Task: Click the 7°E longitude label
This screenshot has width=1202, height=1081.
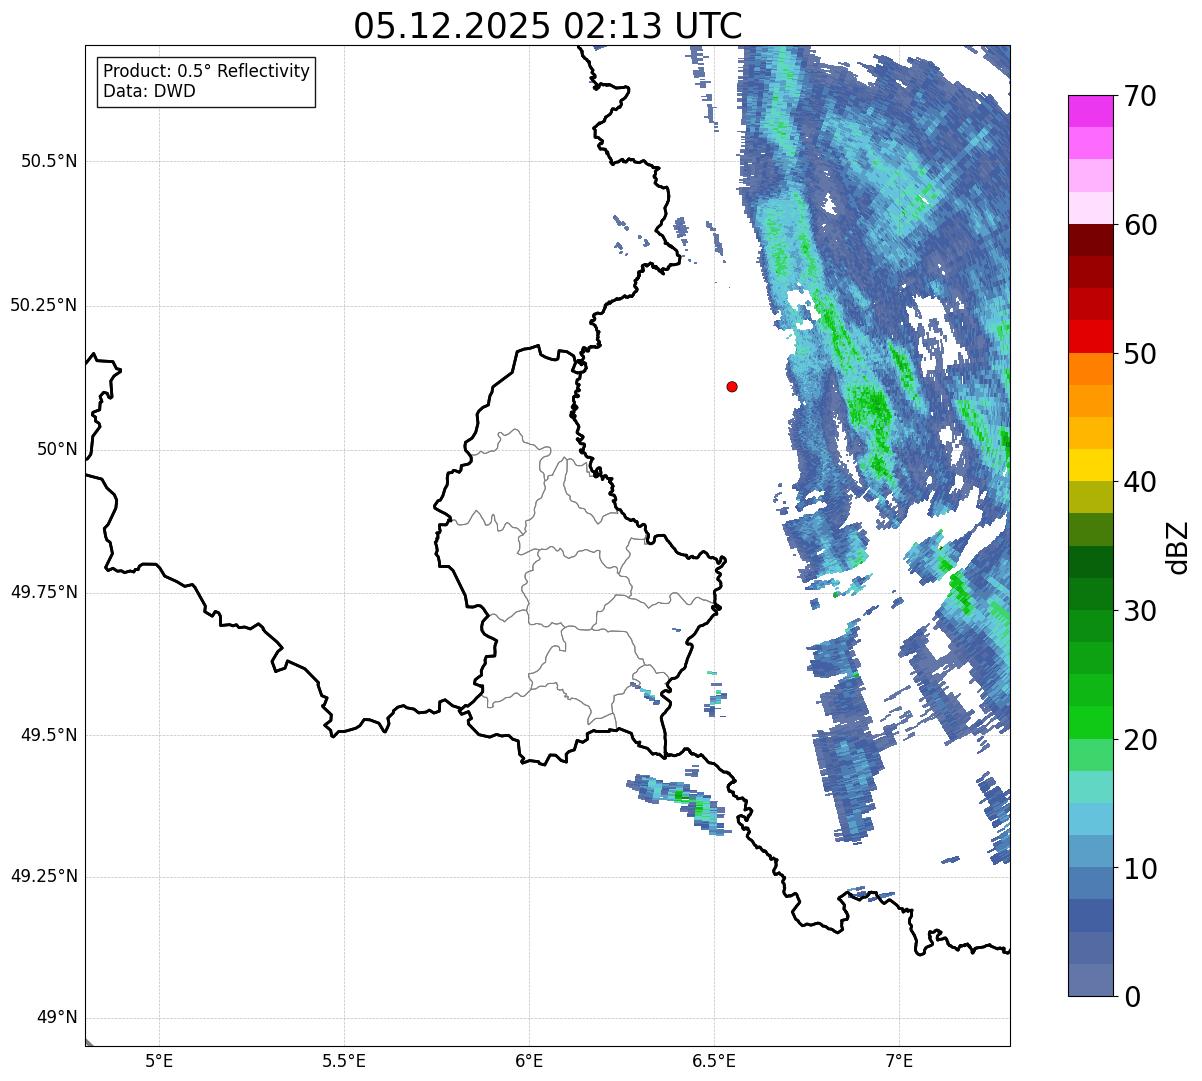Action: coord(899,1061)
